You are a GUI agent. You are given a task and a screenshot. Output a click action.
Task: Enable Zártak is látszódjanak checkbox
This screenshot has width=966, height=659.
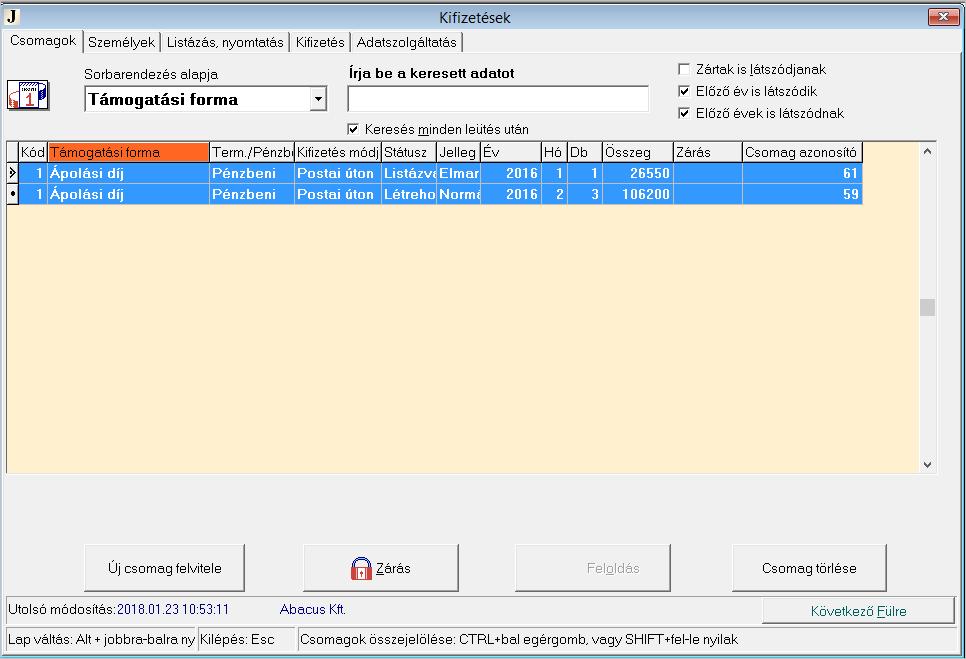click(x=684, y=70)
